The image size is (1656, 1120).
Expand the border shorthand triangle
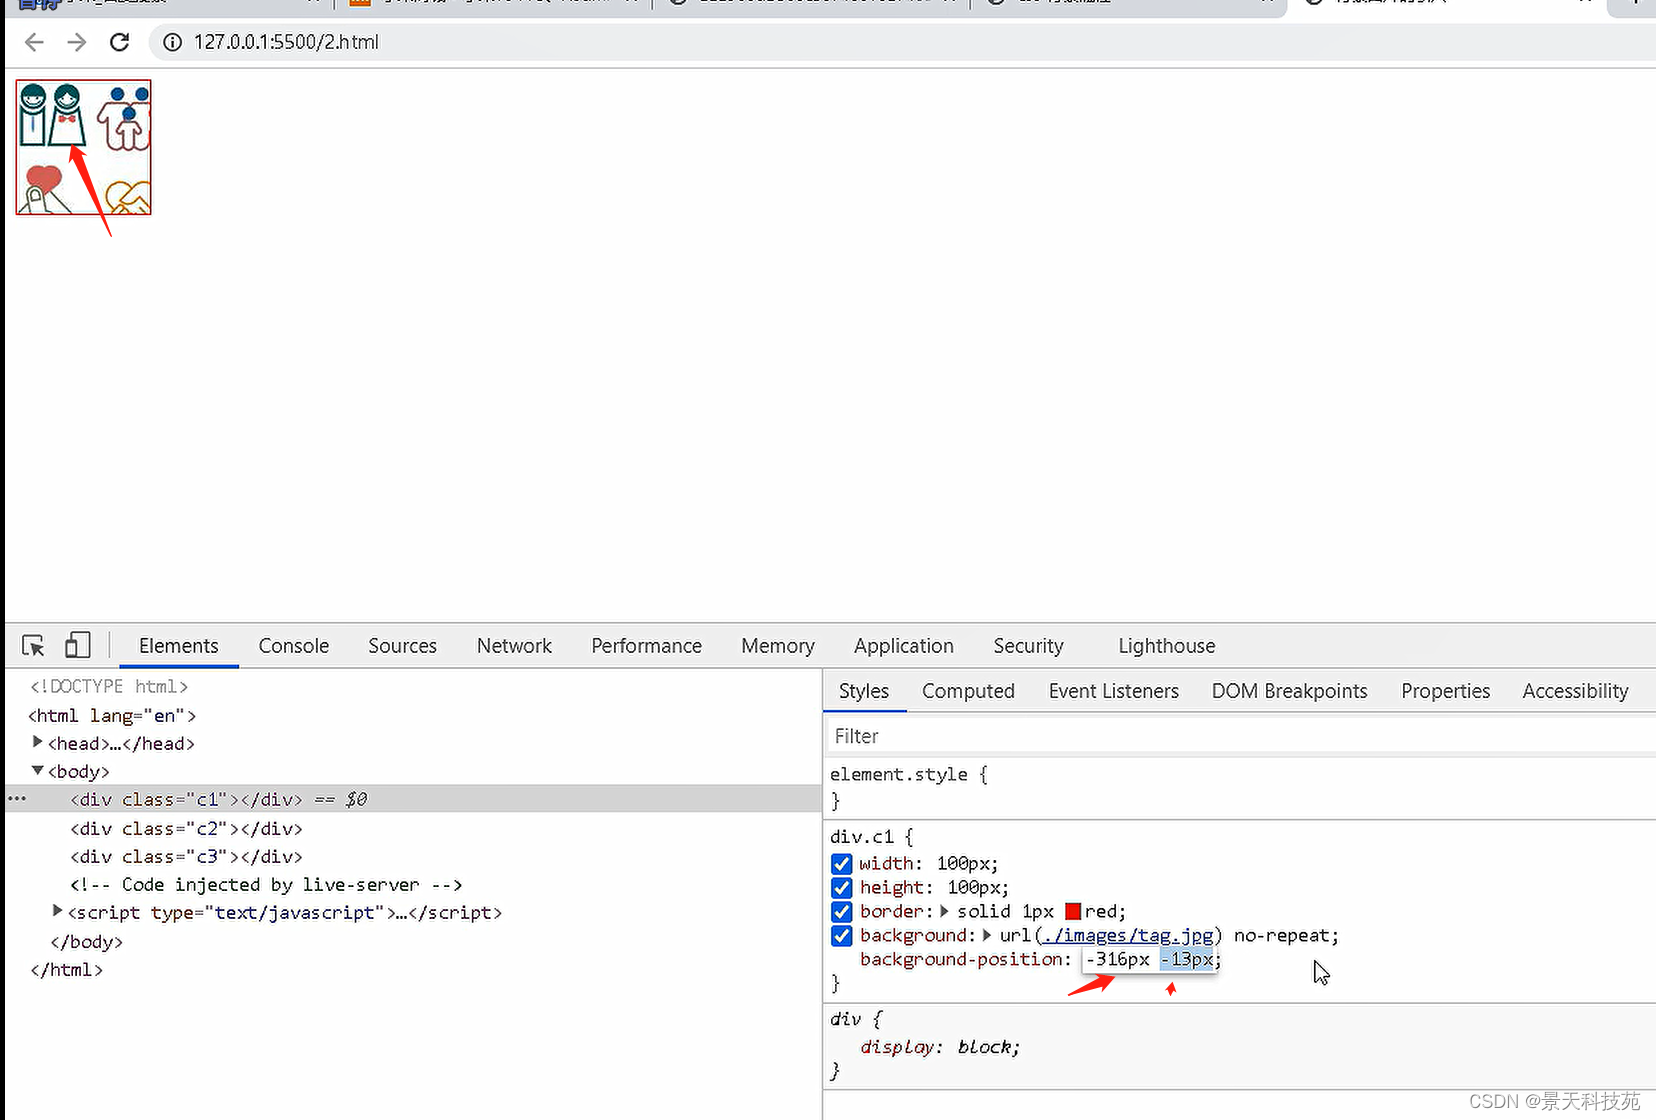click(x=945, y=911)
